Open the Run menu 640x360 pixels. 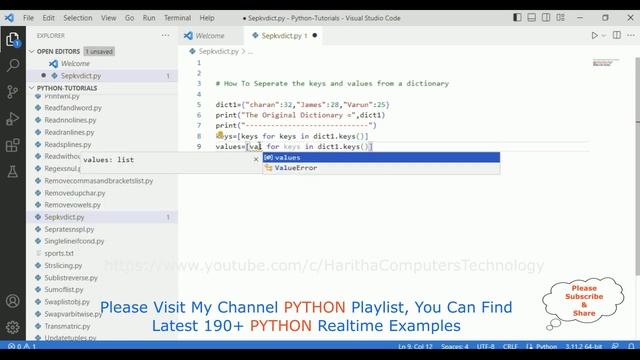tap(149, 18)
